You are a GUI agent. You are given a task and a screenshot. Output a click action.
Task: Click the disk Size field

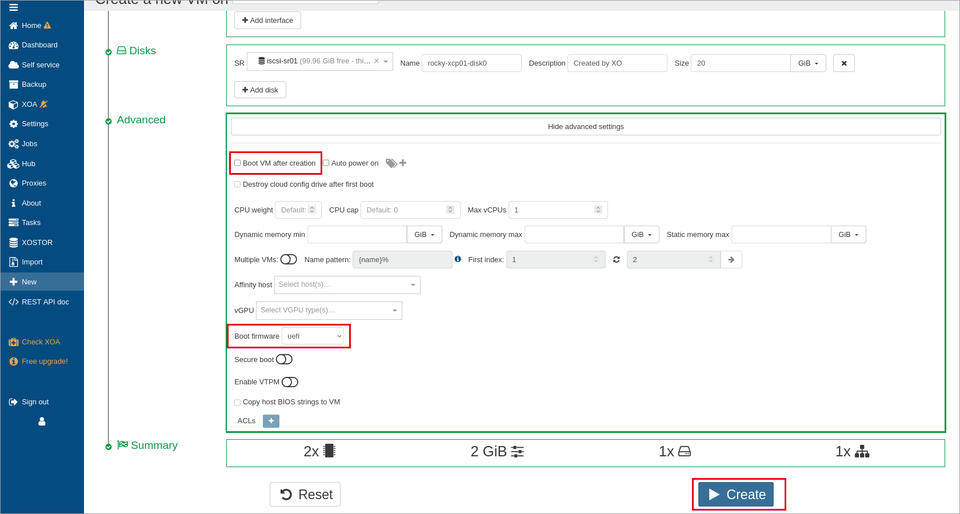(741, 63)
